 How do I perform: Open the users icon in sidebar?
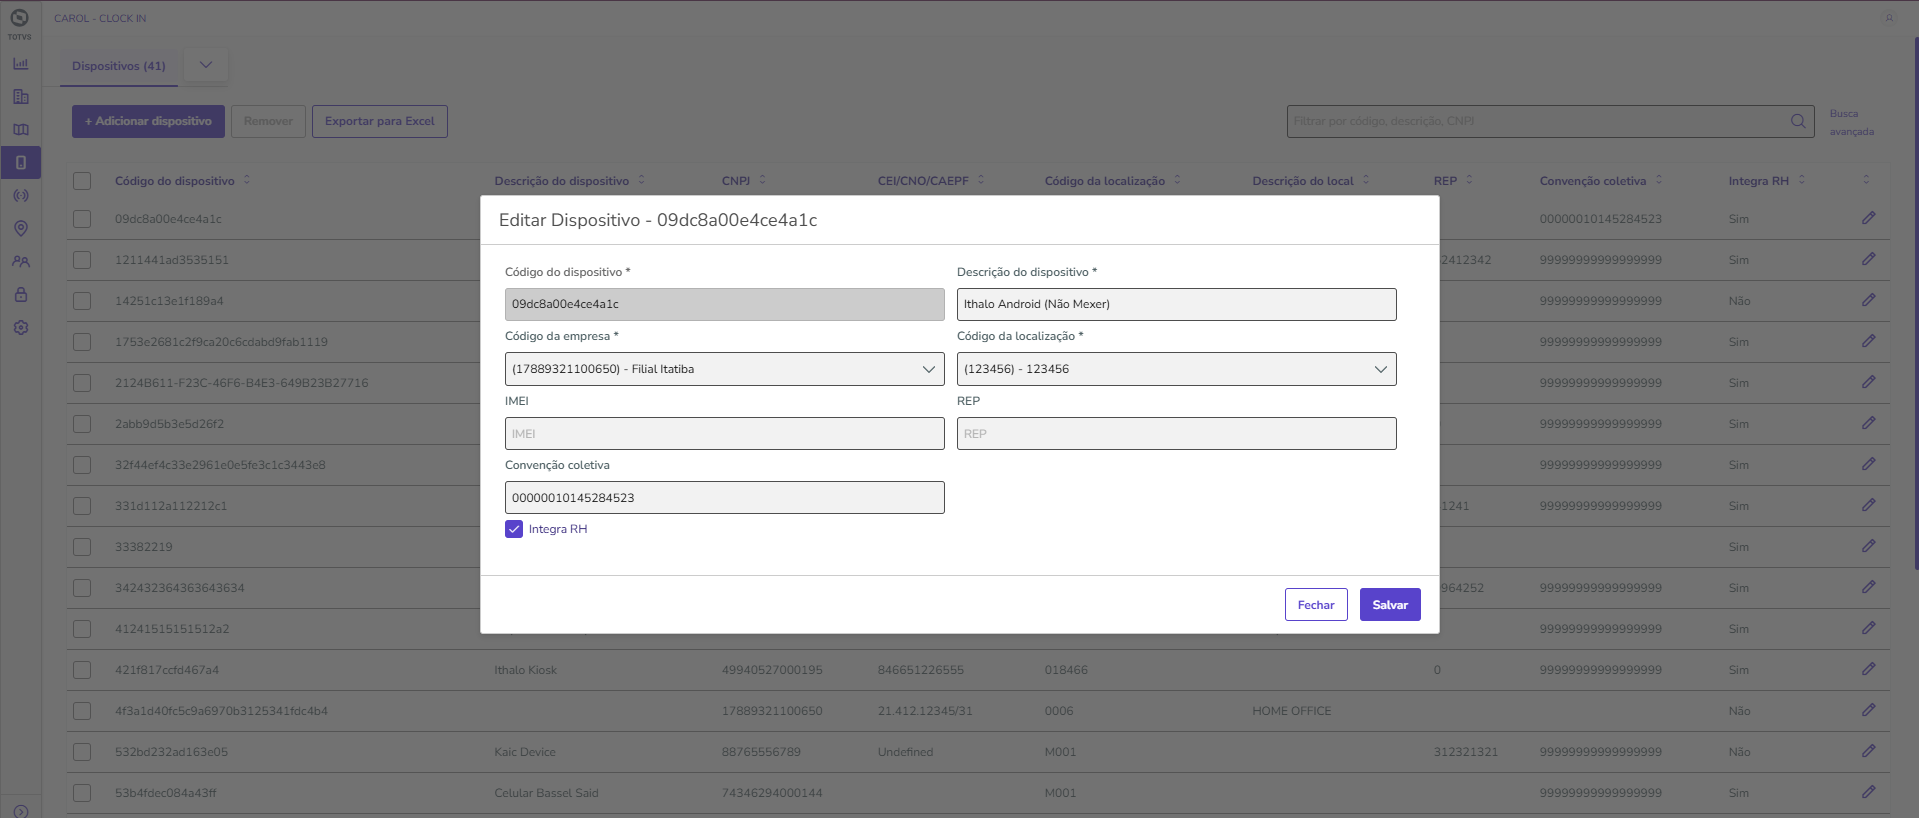(x=20, y=262)
